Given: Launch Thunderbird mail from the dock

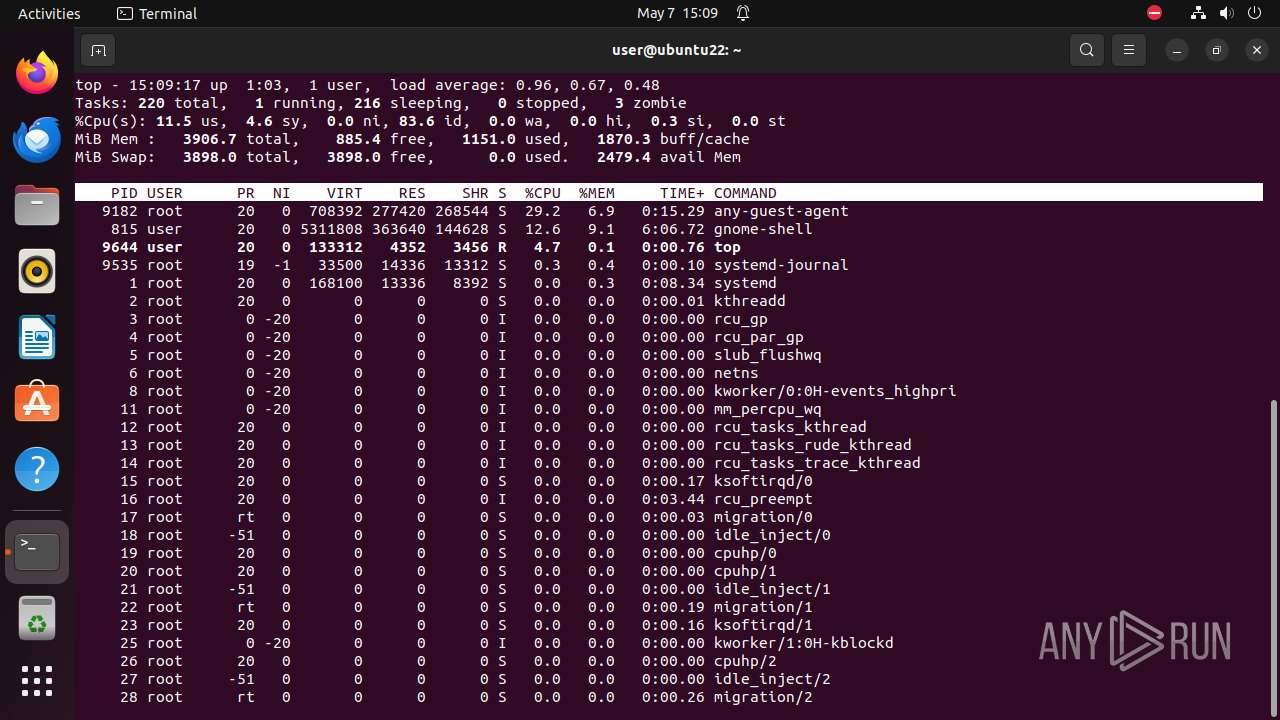Looking at the screenshot, I should coord(37,139).
